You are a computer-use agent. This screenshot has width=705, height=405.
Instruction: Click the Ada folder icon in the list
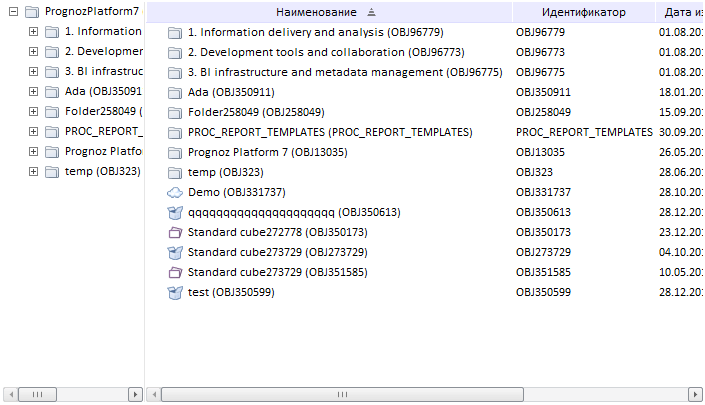coord(175,92)
